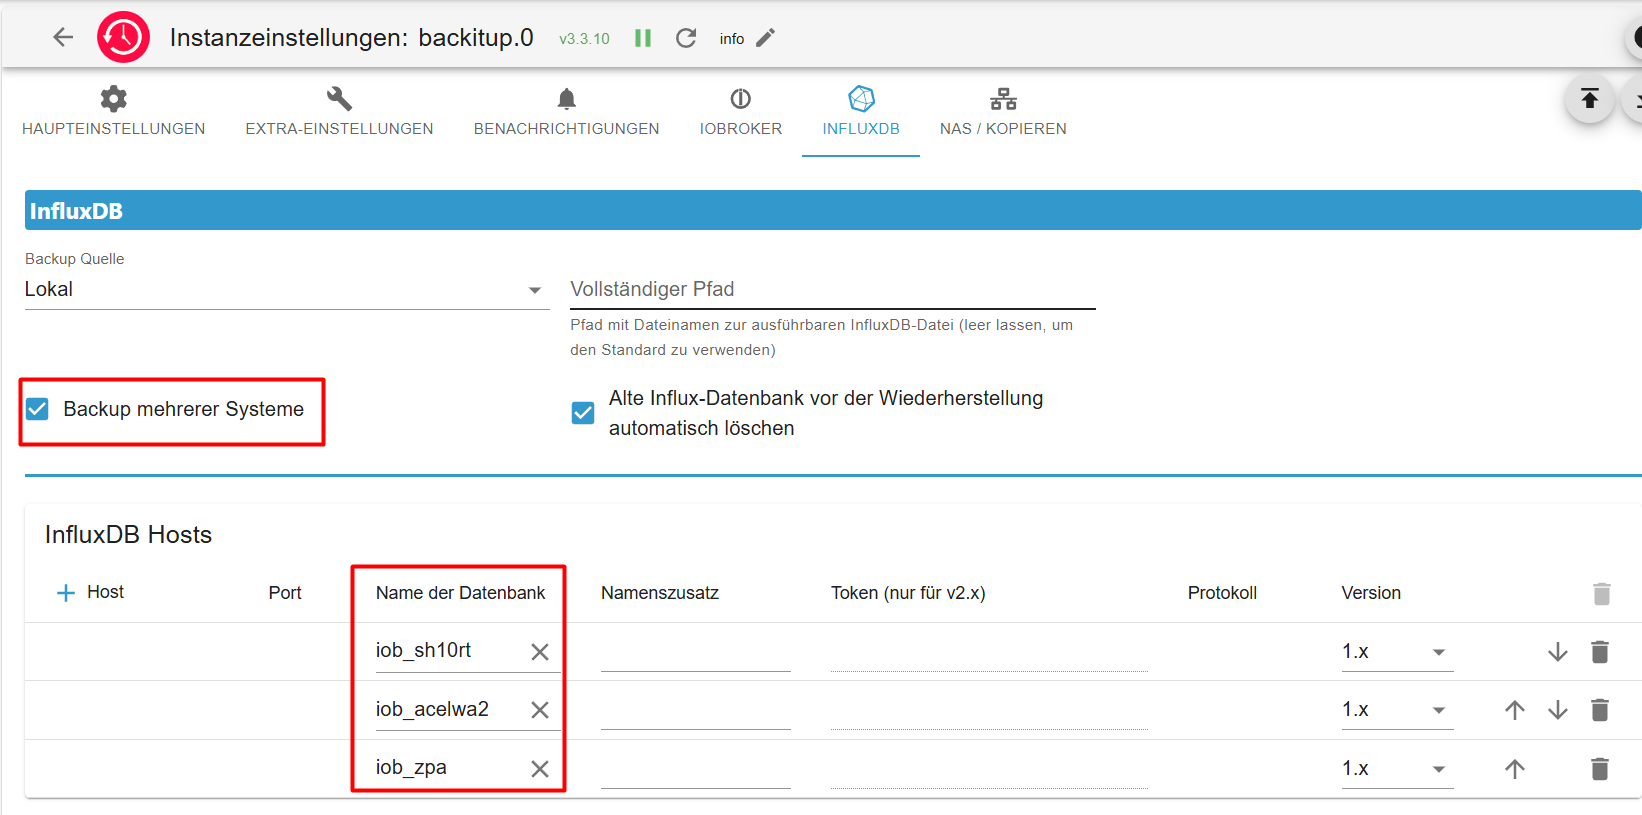
Task: Click the Namenszusatz field for iob_acelwa2
Action: 696,710
